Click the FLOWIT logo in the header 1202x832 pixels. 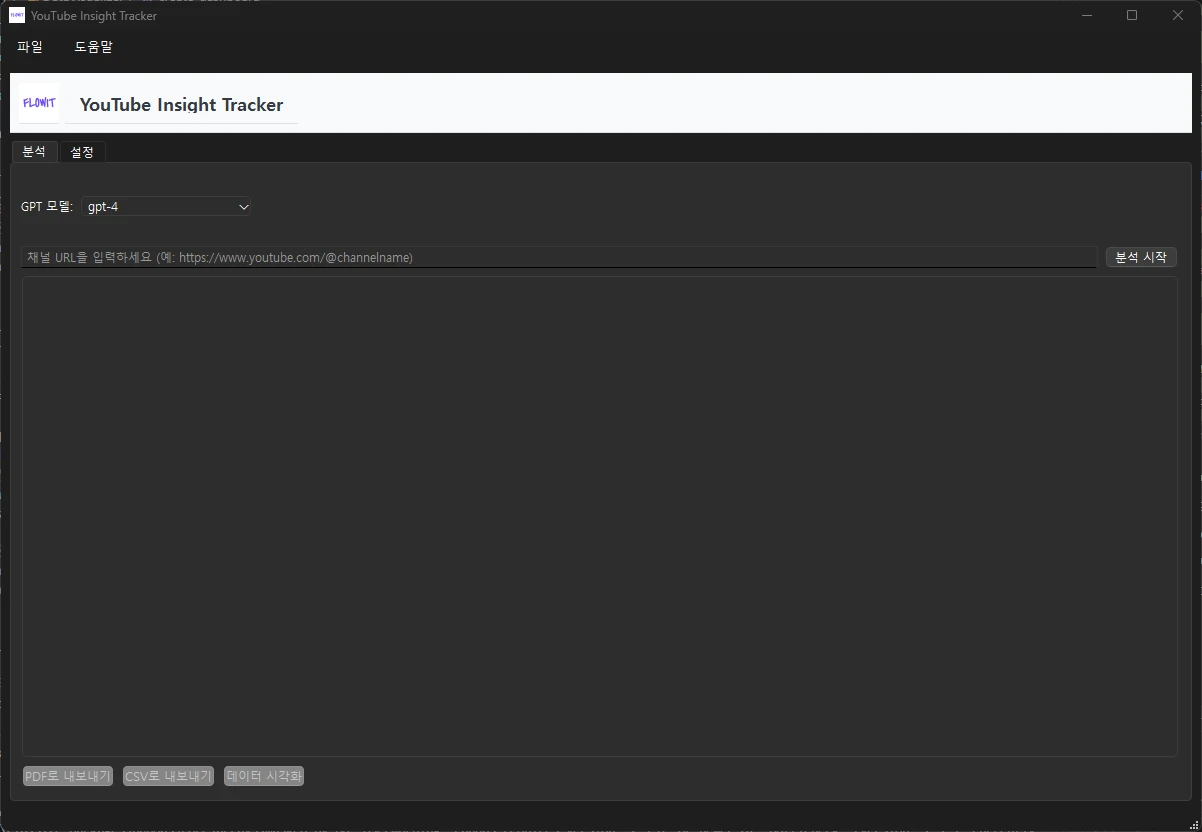pos(39,103)
